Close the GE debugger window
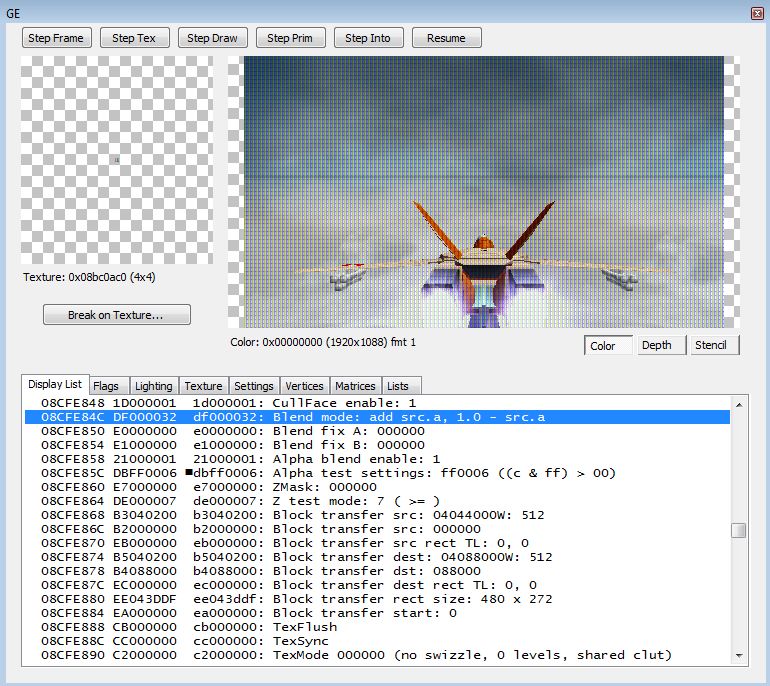The image size is (770, 686). 757,12
